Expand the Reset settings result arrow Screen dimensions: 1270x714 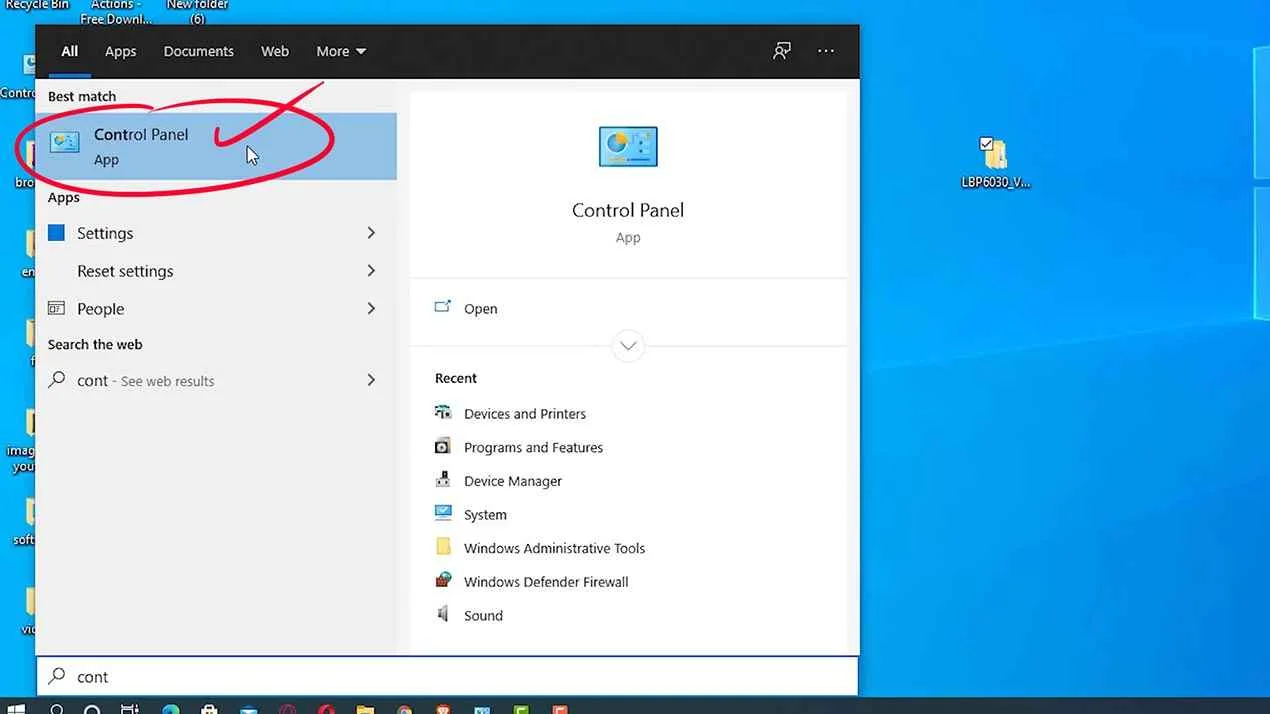tap(371, 271)
